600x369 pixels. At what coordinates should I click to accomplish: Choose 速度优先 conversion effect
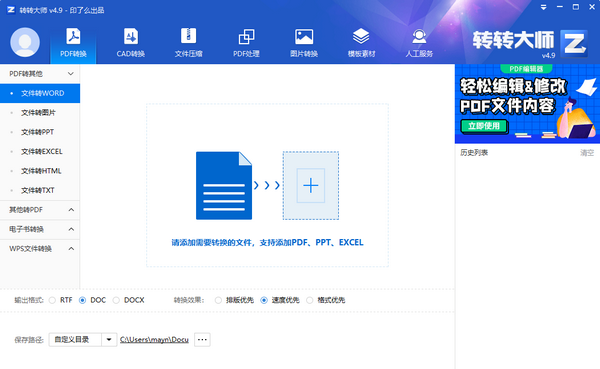tap(264, 300)
